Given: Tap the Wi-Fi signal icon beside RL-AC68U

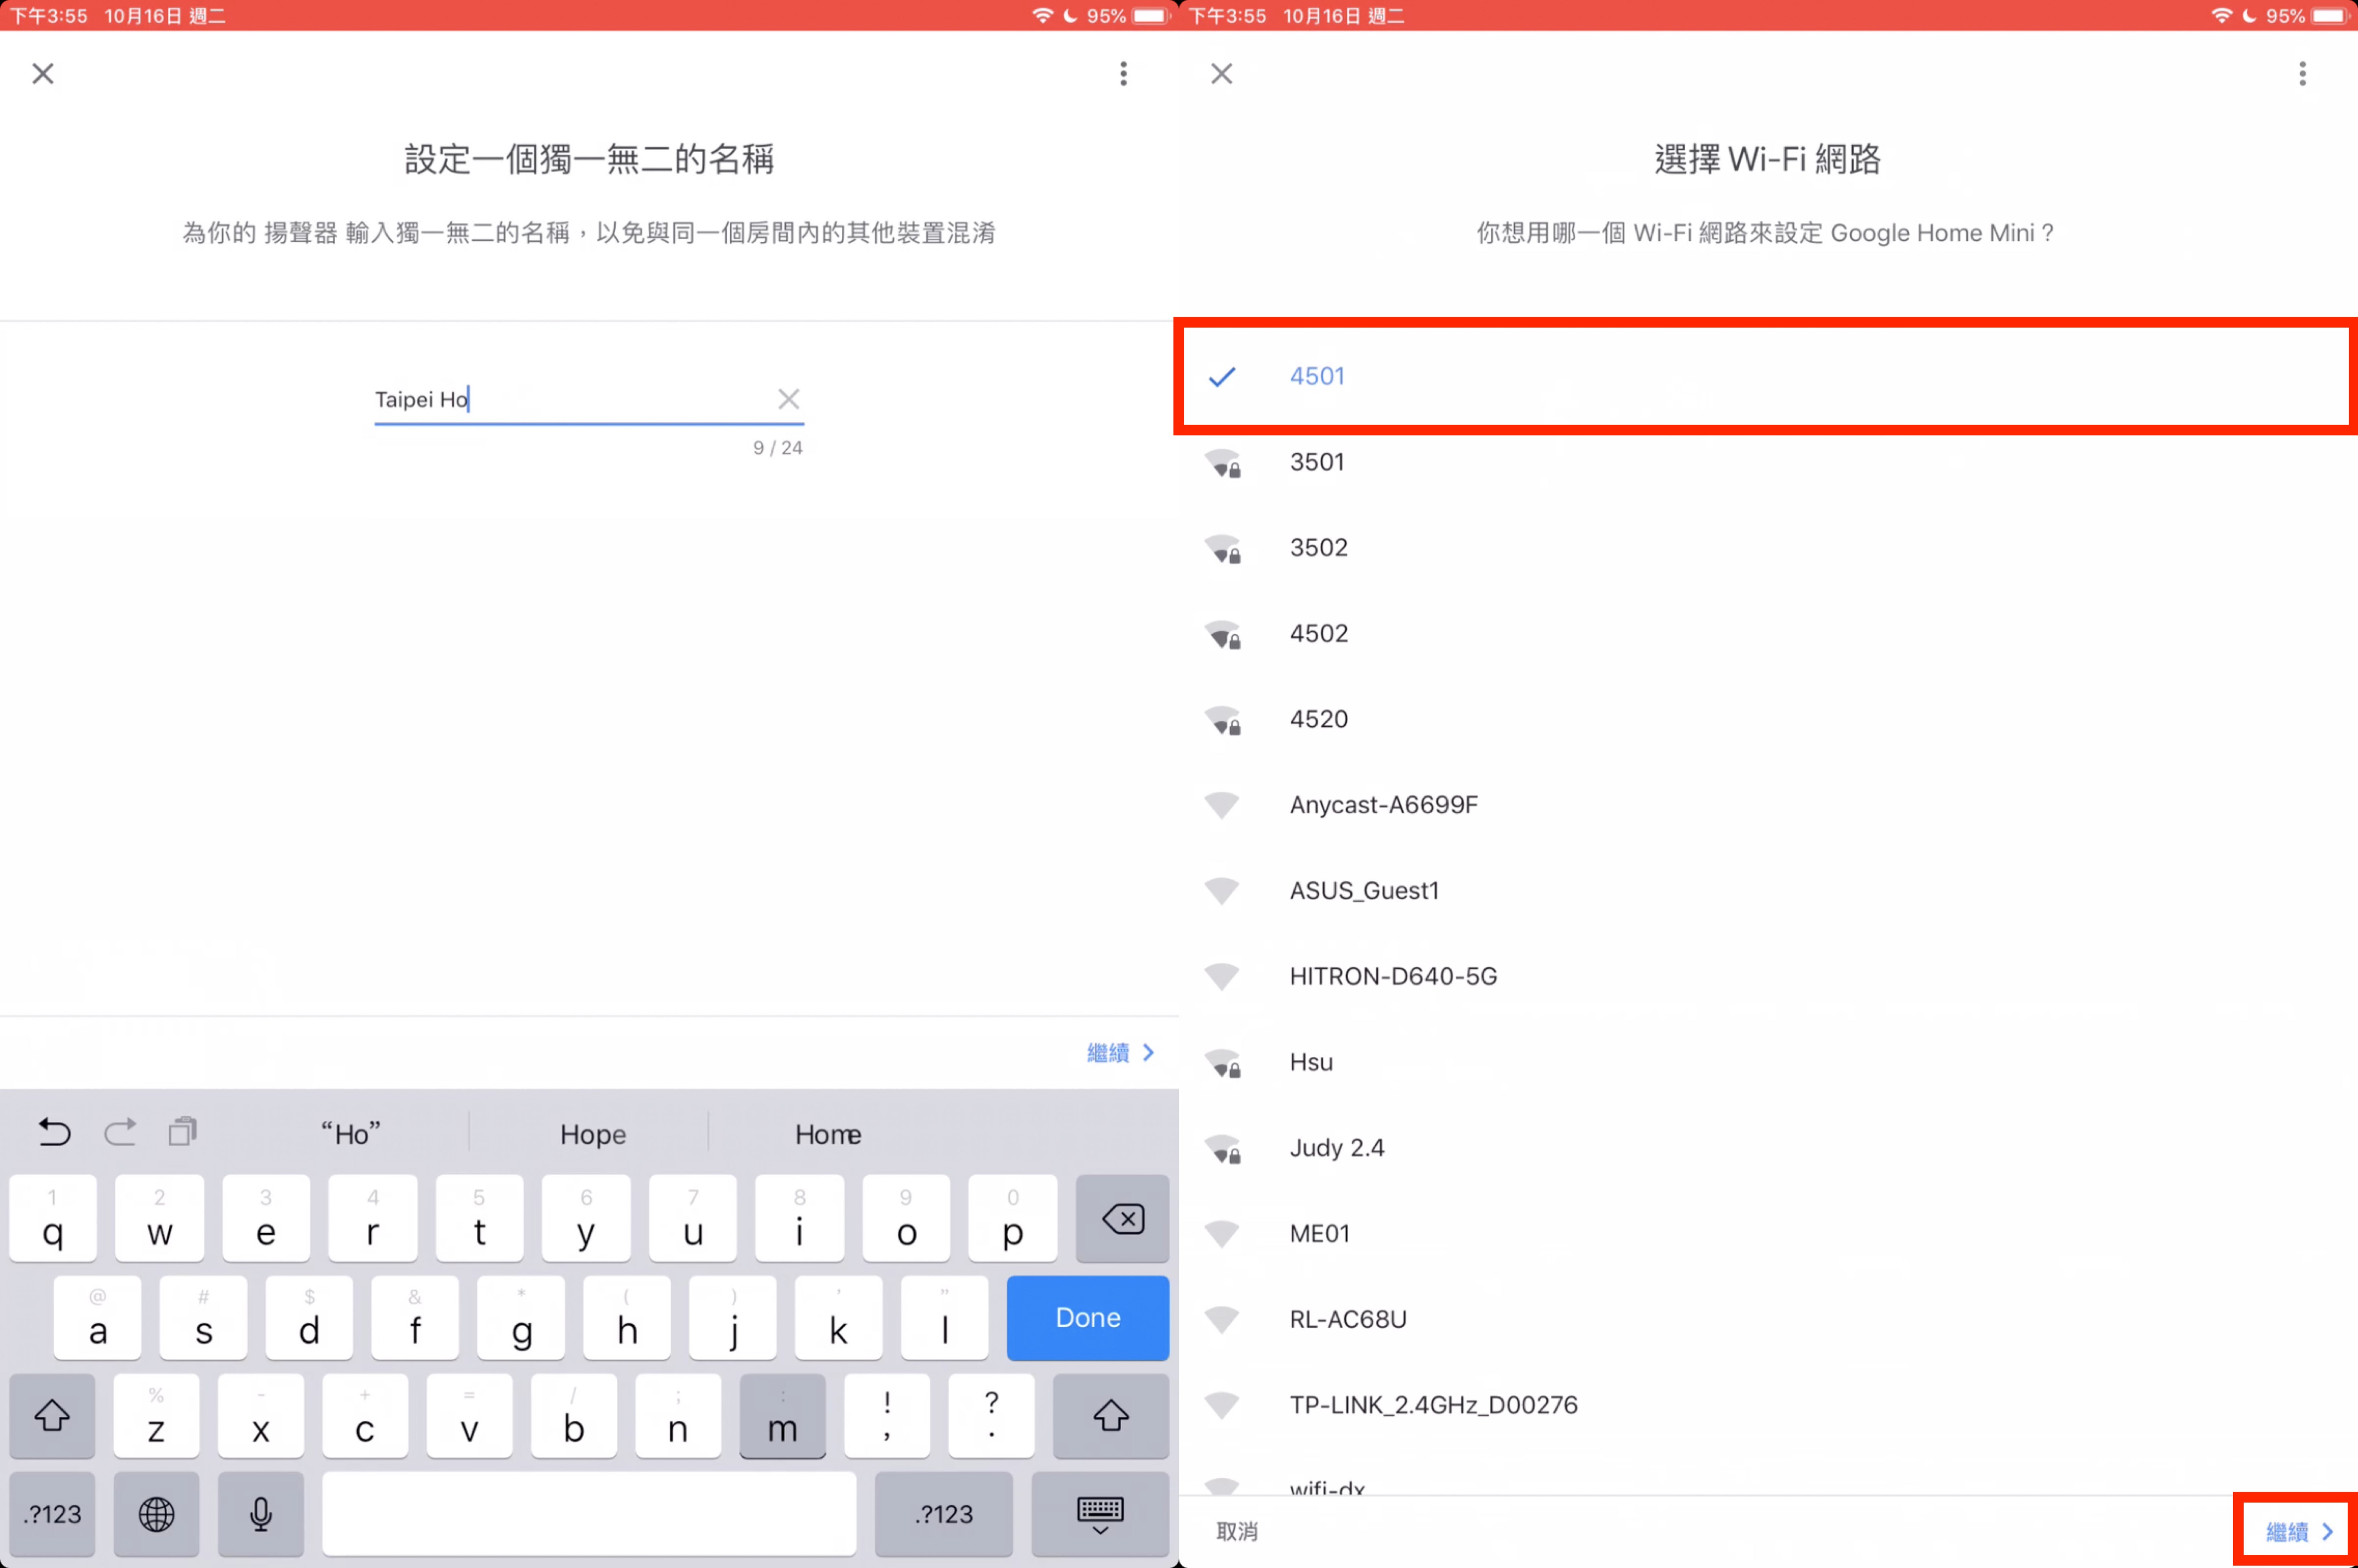Looking at the screenshot, I should [1221, 1320].
